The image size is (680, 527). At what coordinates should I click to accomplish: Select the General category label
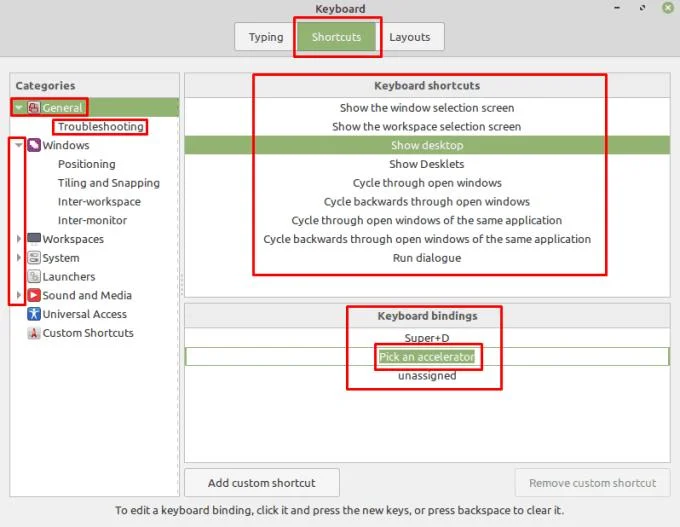coord(62,108)
